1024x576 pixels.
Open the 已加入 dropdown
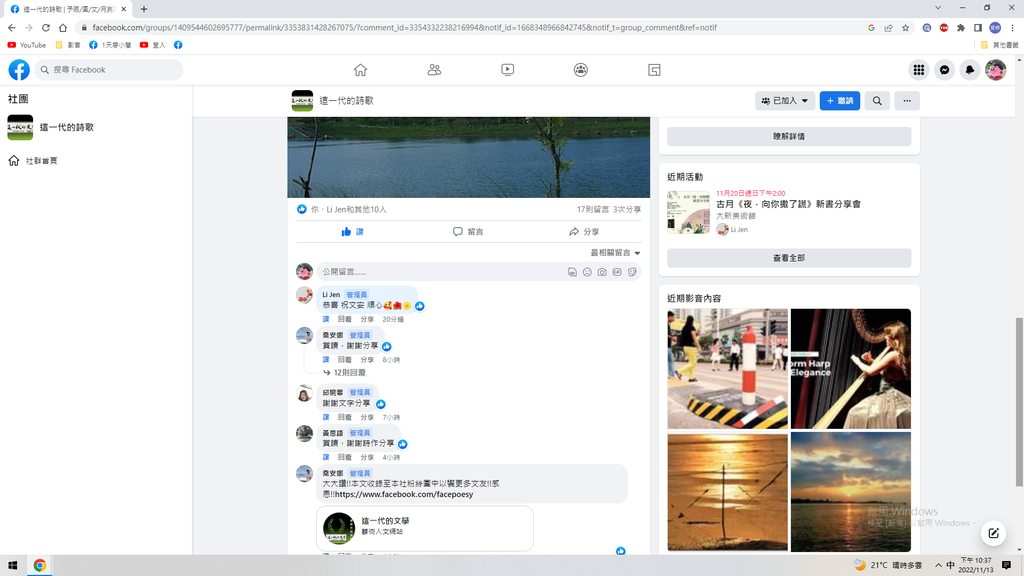[x=784, y=101]
